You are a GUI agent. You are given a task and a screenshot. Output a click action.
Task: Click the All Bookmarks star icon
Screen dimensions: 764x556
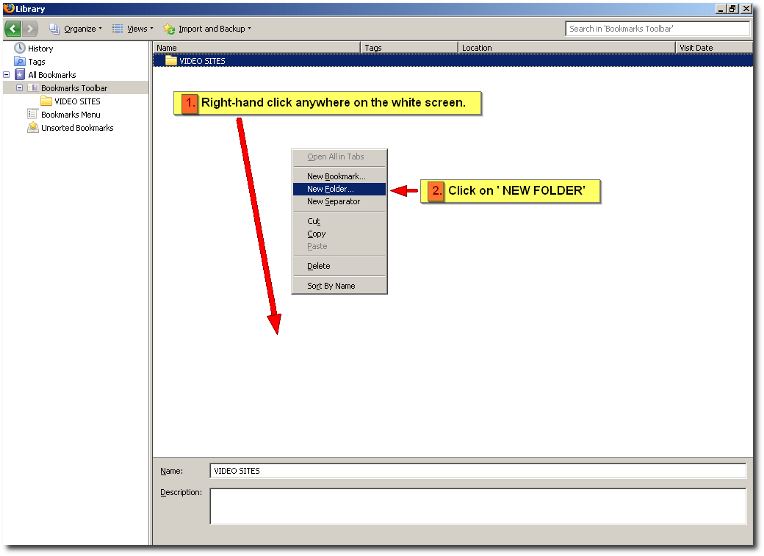pyautogui.click(x=20, y=75)
